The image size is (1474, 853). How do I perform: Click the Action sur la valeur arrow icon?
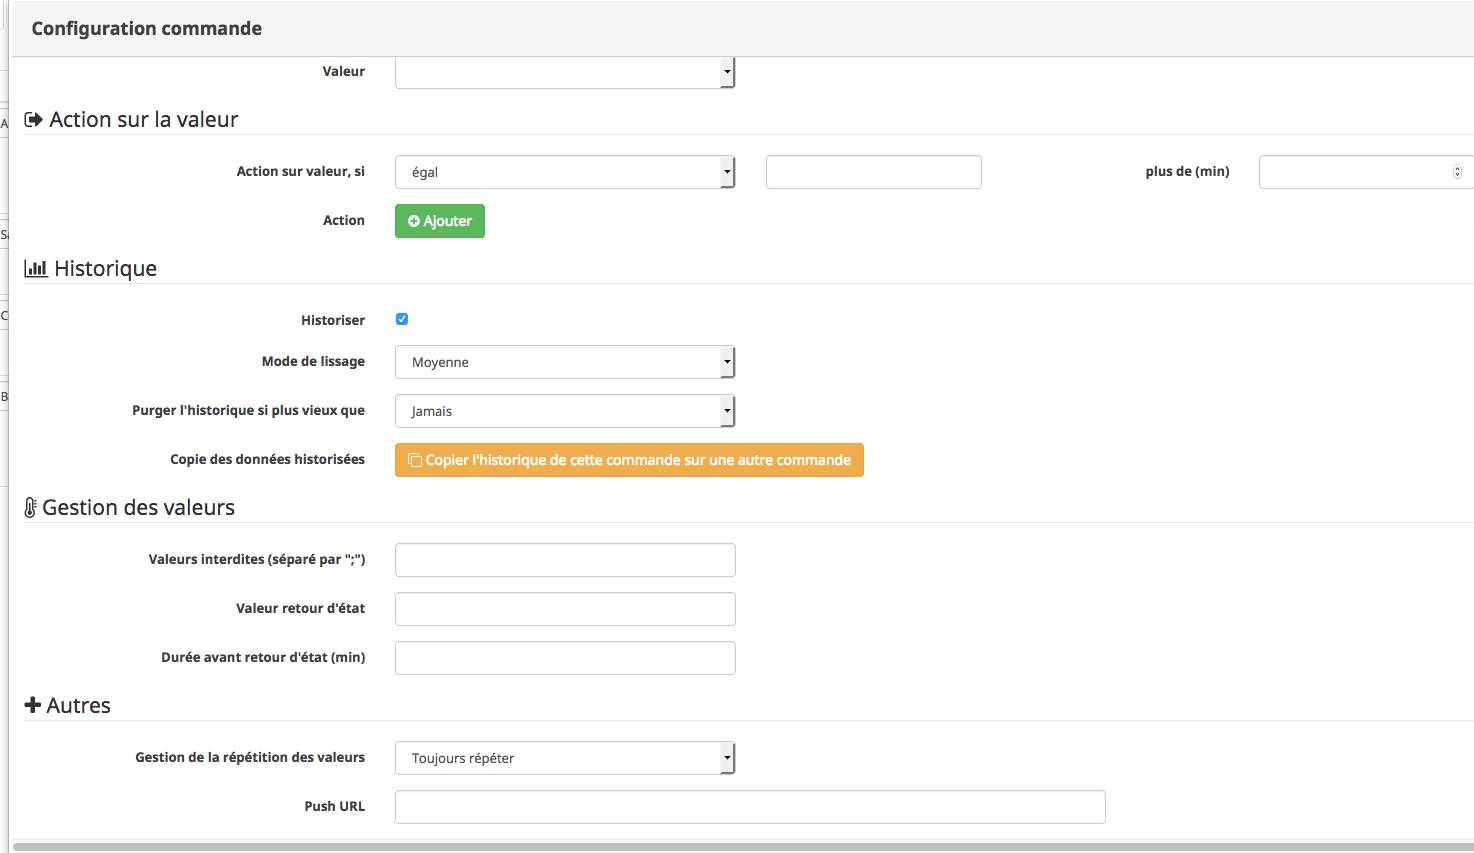[x=33, y=120]
